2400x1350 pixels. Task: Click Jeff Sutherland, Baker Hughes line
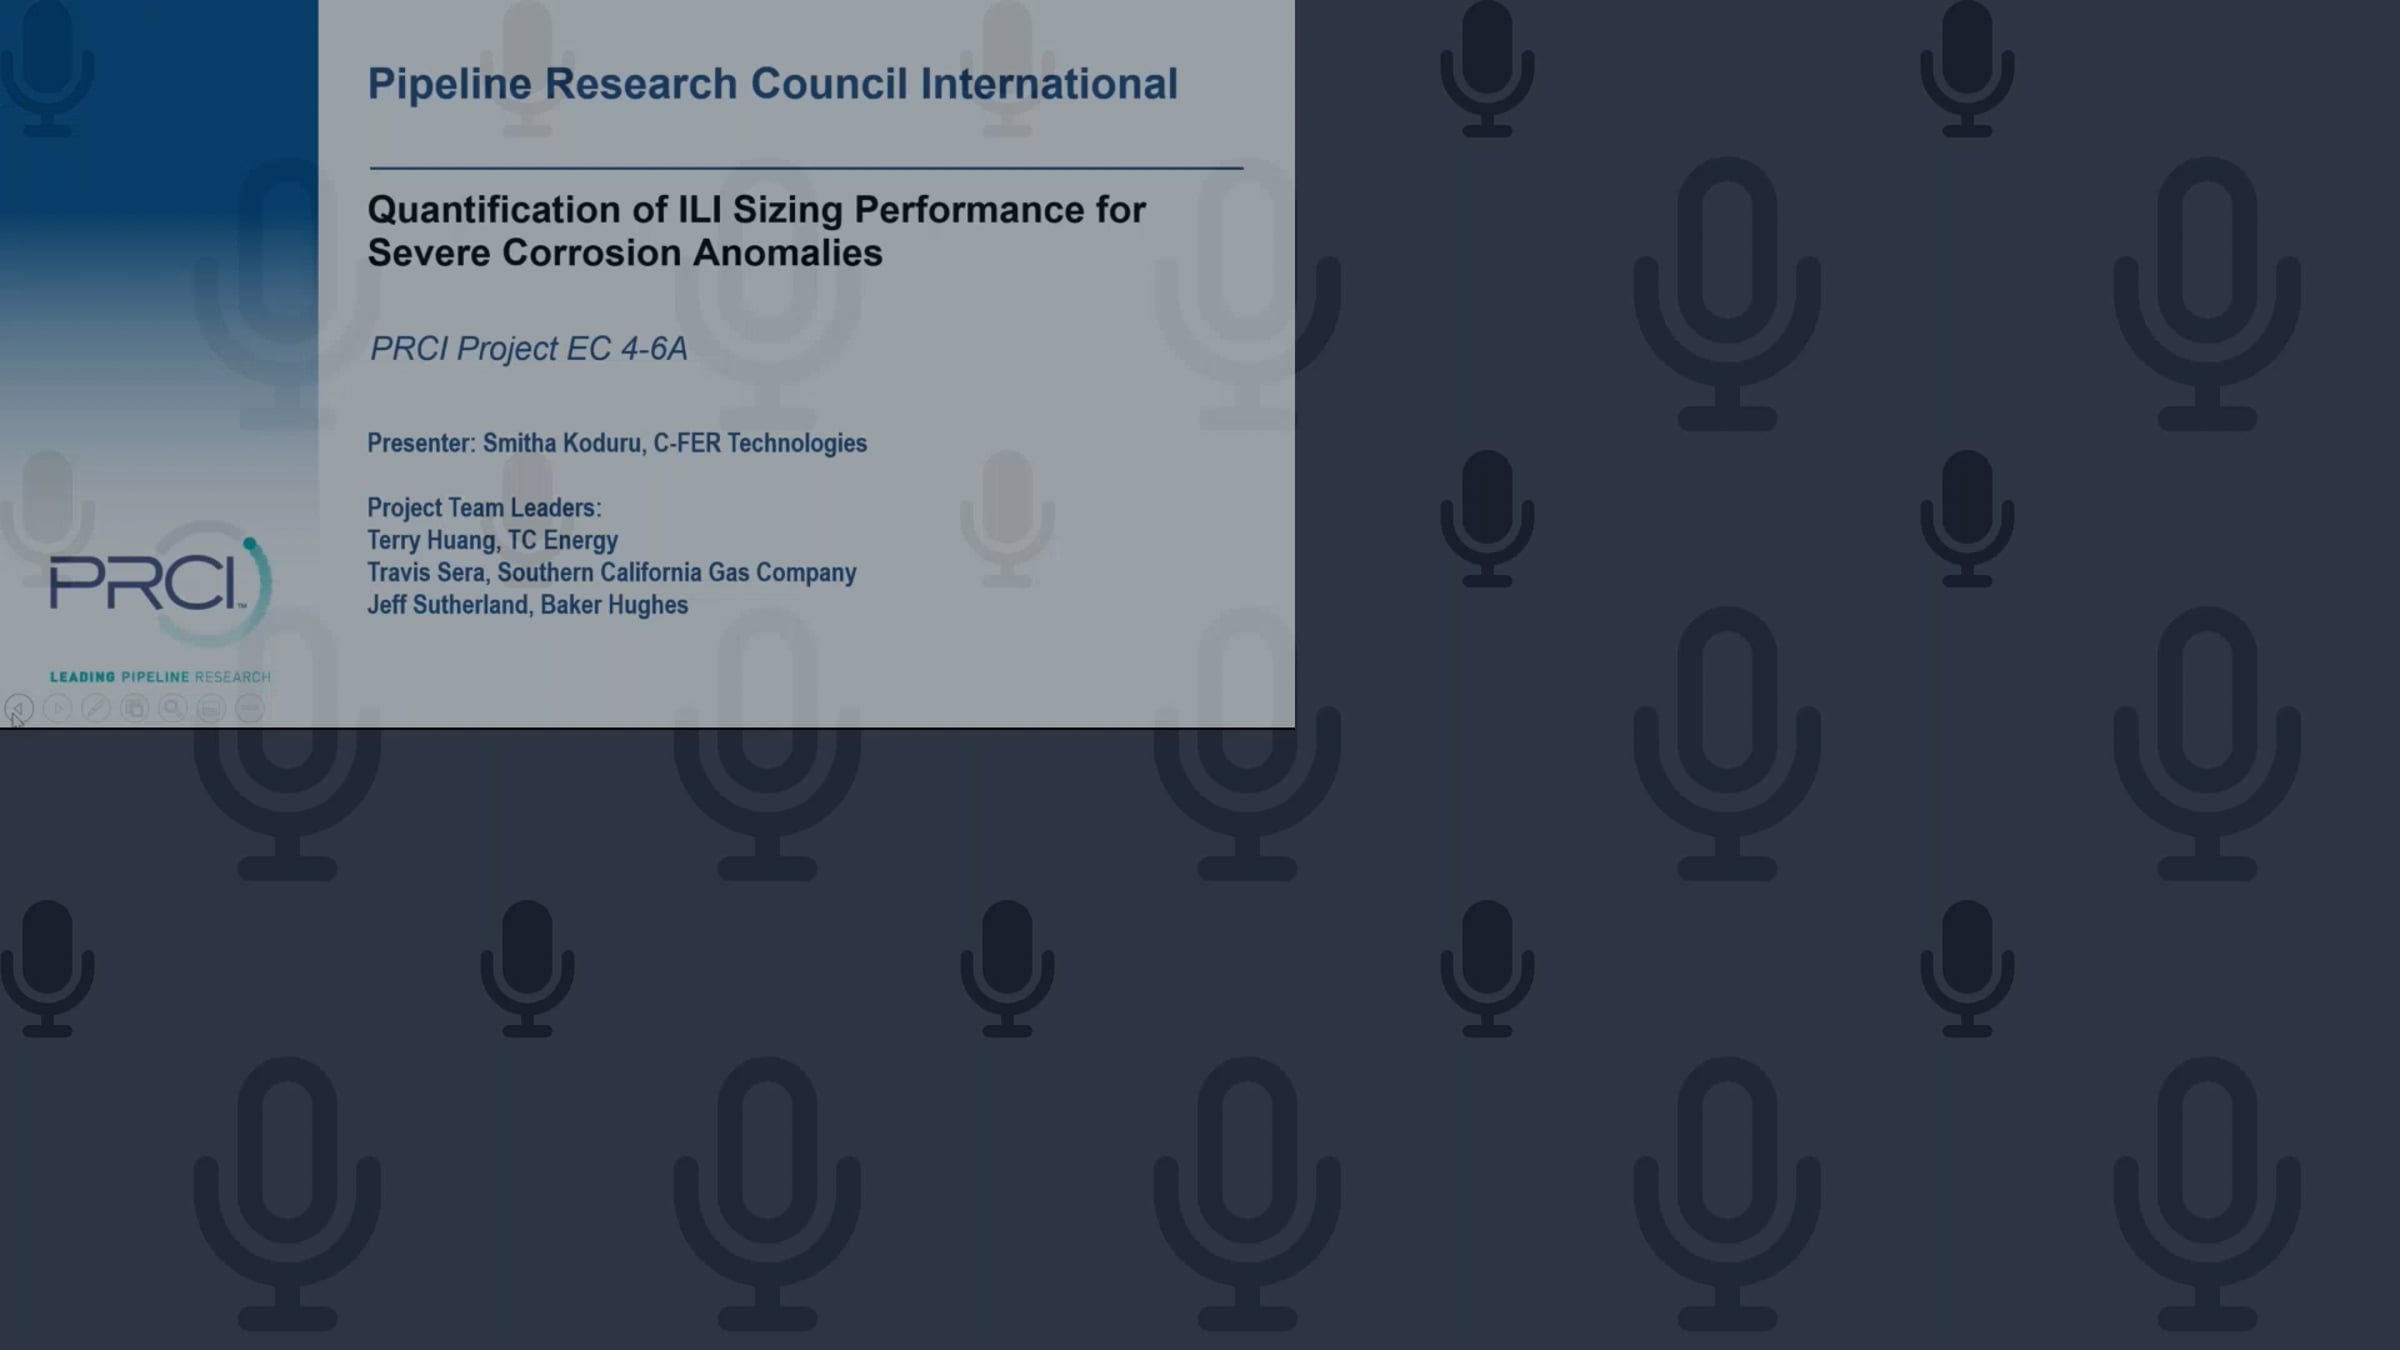click(527, 606)
